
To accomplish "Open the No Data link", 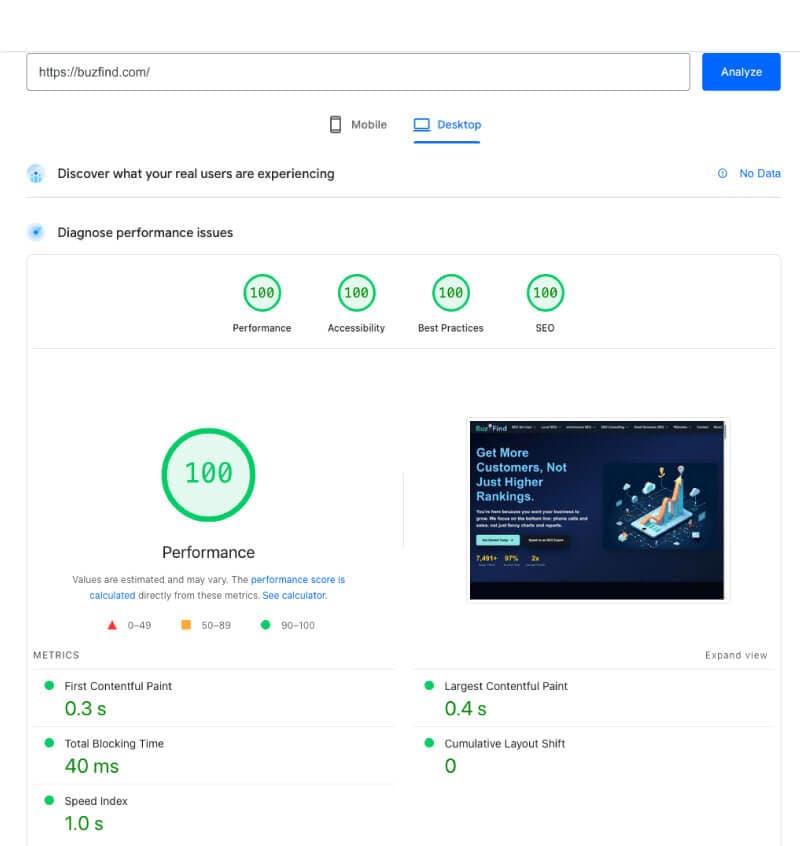I will pyautogui.click(x=760, y=173).
